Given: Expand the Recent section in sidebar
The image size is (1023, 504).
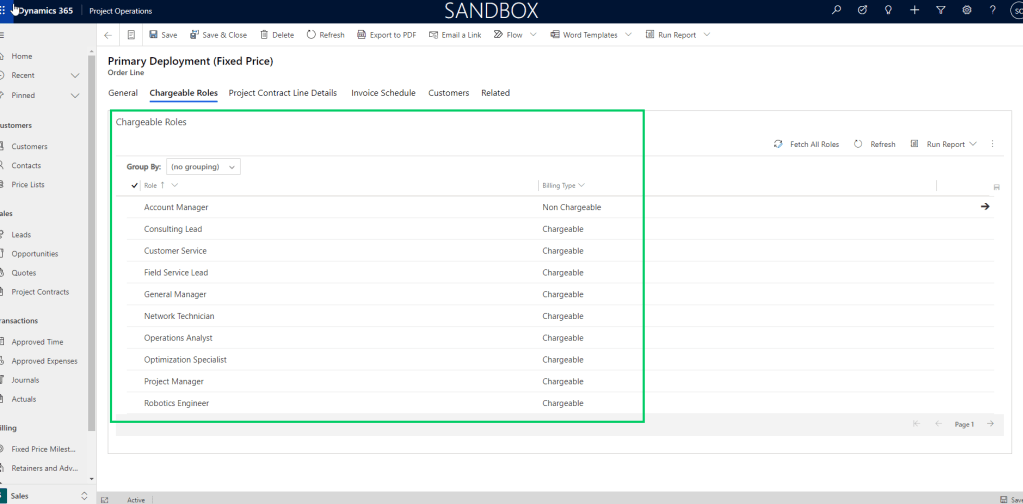Looking at the screenshot, I should pyautogui.click(x=75, y=76).
